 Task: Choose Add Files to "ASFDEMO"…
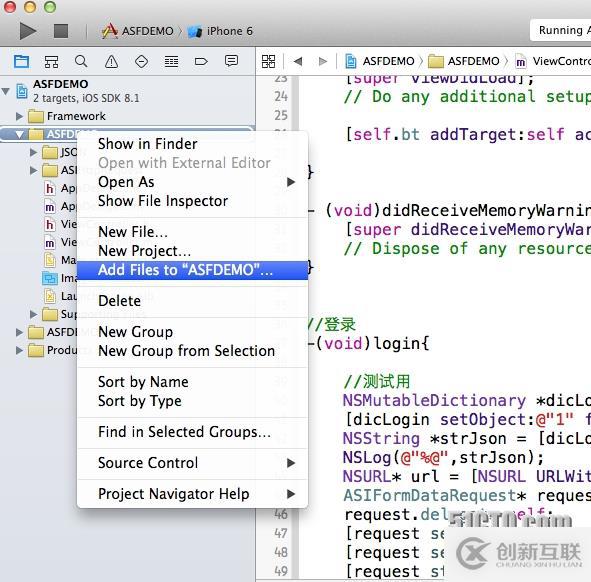(192, 270)
